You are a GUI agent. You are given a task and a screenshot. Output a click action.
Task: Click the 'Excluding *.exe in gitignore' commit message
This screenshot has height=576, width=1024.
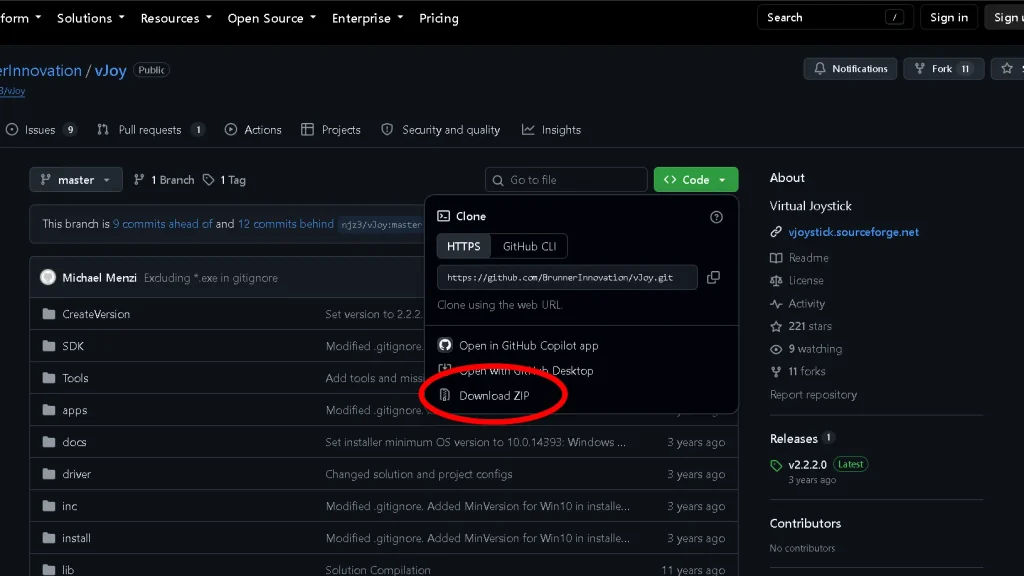pyautogui.click(x=210, y=278)
